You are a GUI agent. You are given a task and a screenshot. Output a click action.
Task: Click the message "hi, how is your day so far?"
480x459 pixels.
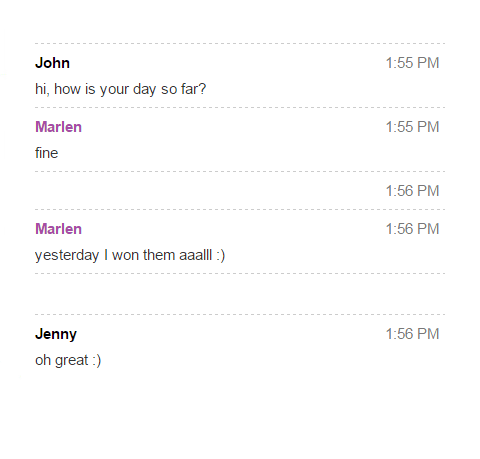[121, 89]
